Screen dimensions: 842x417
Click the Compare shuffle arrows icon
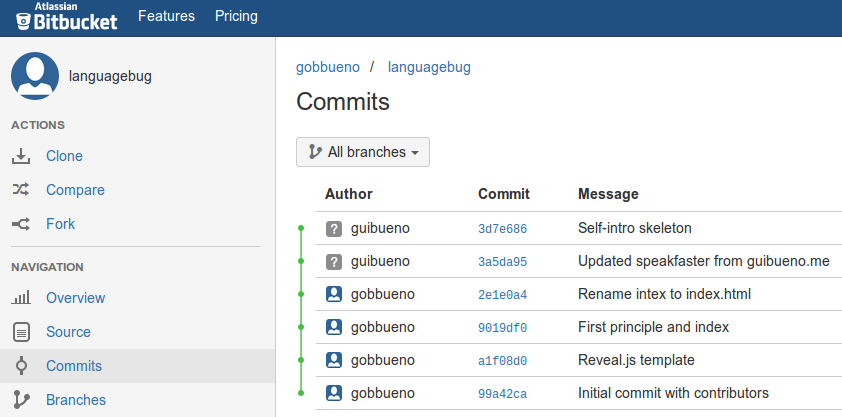click(x=21, y=189)
